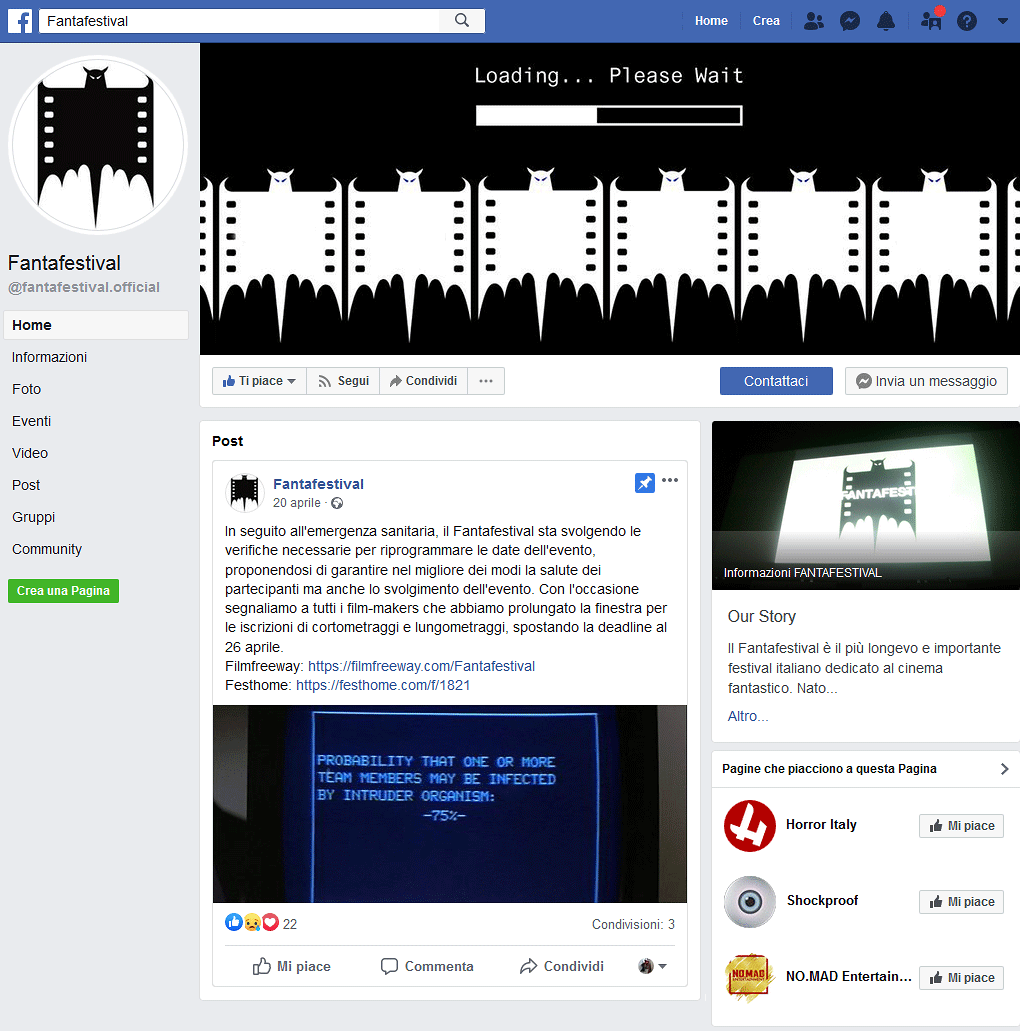Open Foto in the sidebar

(26, 389)
